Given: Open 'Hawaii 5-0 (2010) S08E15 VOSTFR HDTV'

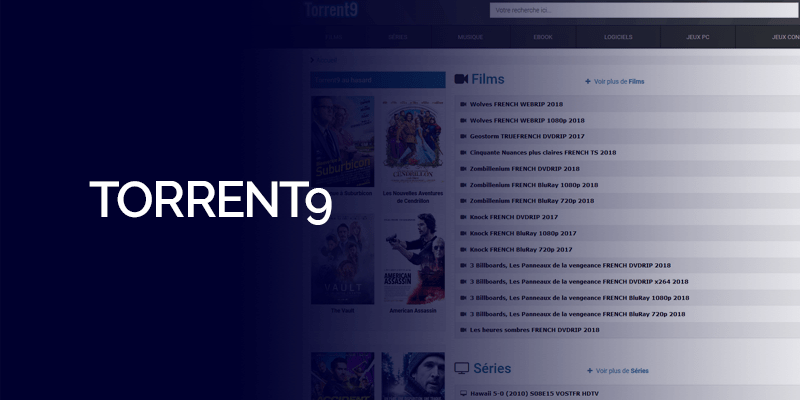Looking at the screenshot, I should click(534, 394).
